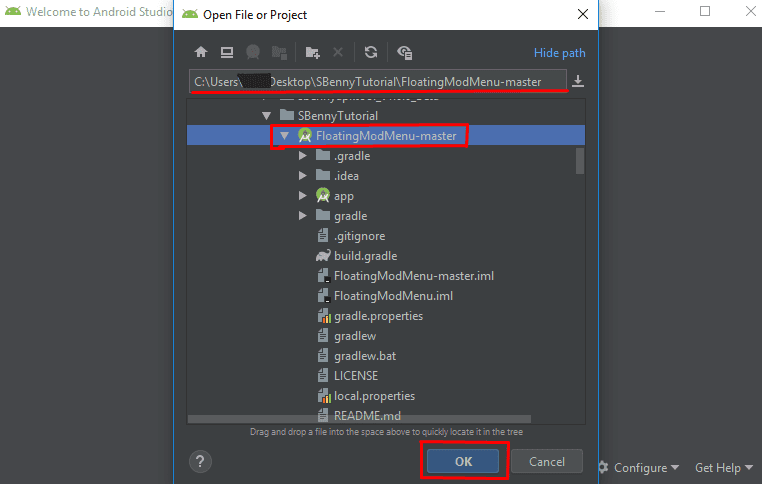Click the Delete toolbar icon
This screenshot has width=762, height=484.
click(x=338, y=52)
